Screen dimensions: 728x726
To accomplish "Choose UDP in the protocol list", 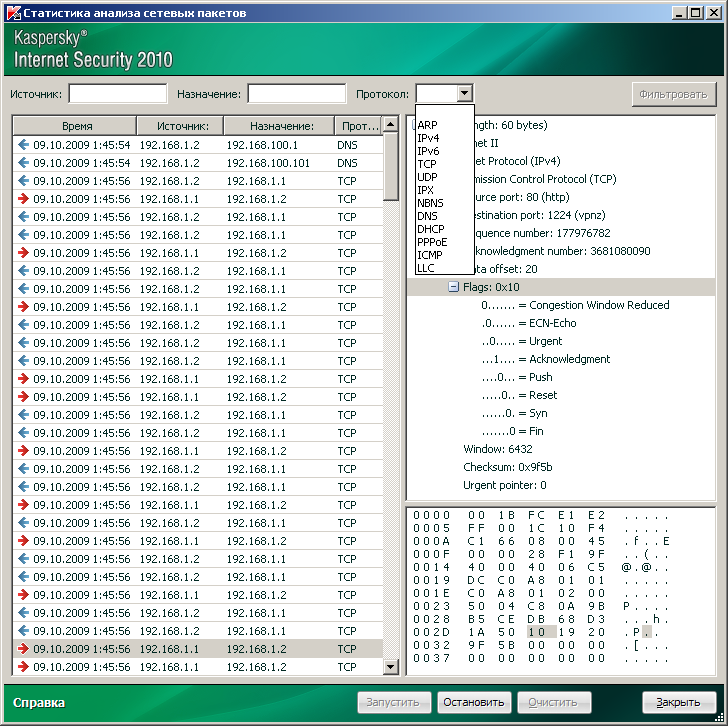I will click(427, 177).
